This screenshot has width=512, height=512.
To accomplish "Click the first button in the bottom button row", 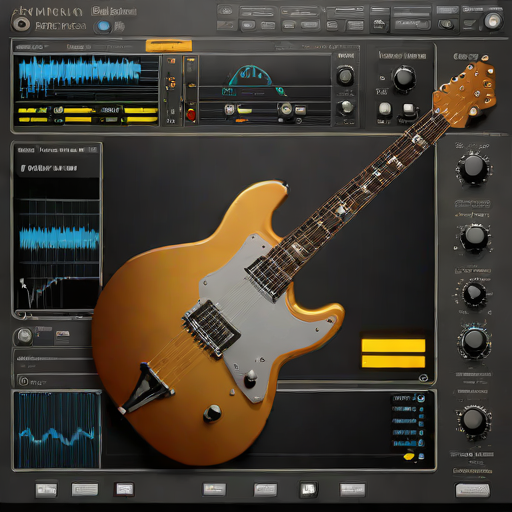I will click(46, 490).
